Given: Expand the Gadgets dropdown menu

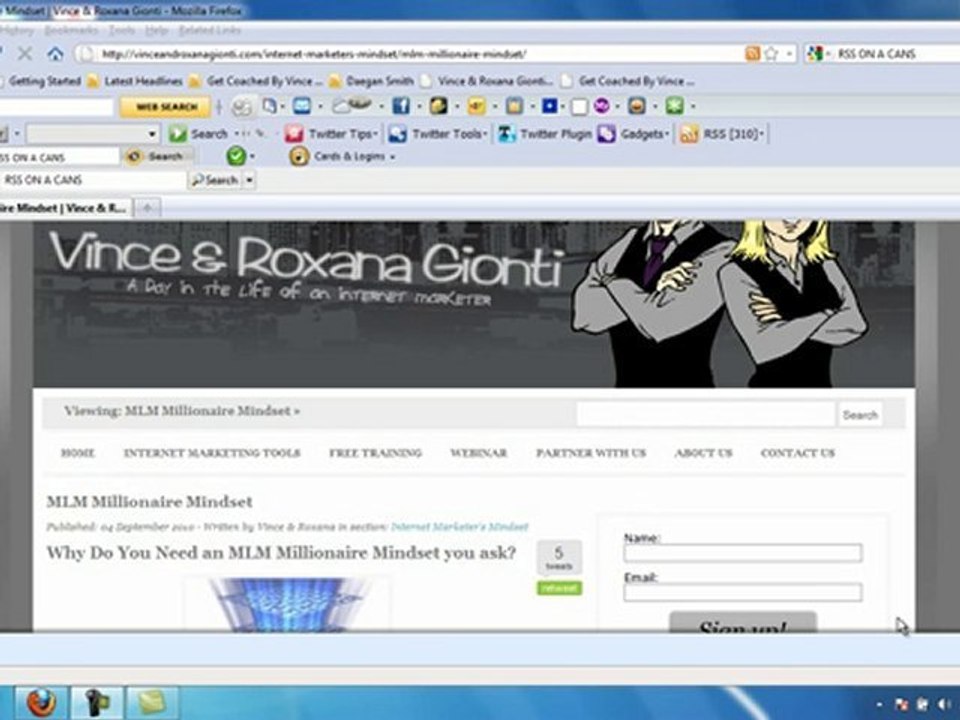Looking at the screenshot, I should [667, 134].
